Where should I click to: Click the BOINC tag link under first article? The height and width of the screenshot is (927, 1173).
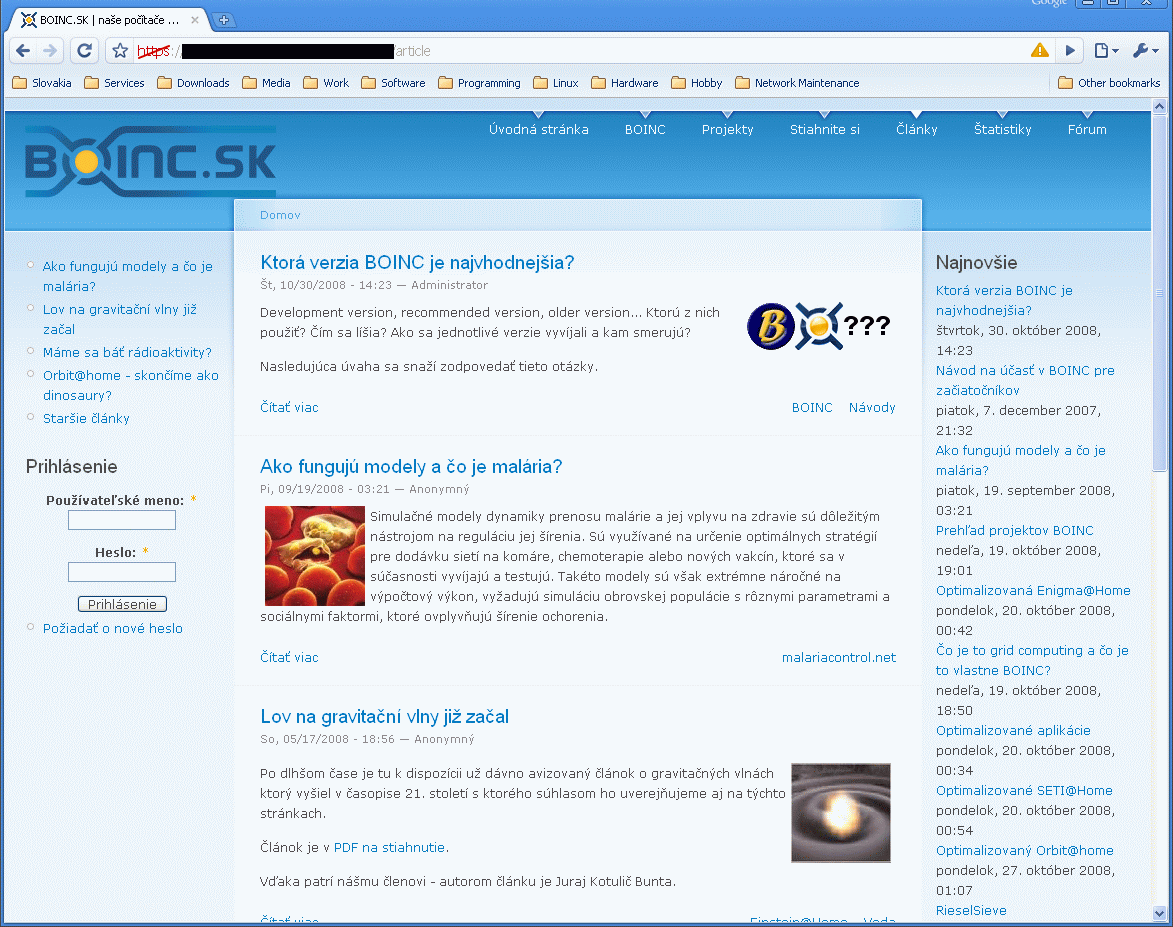(x=812, y=408)
